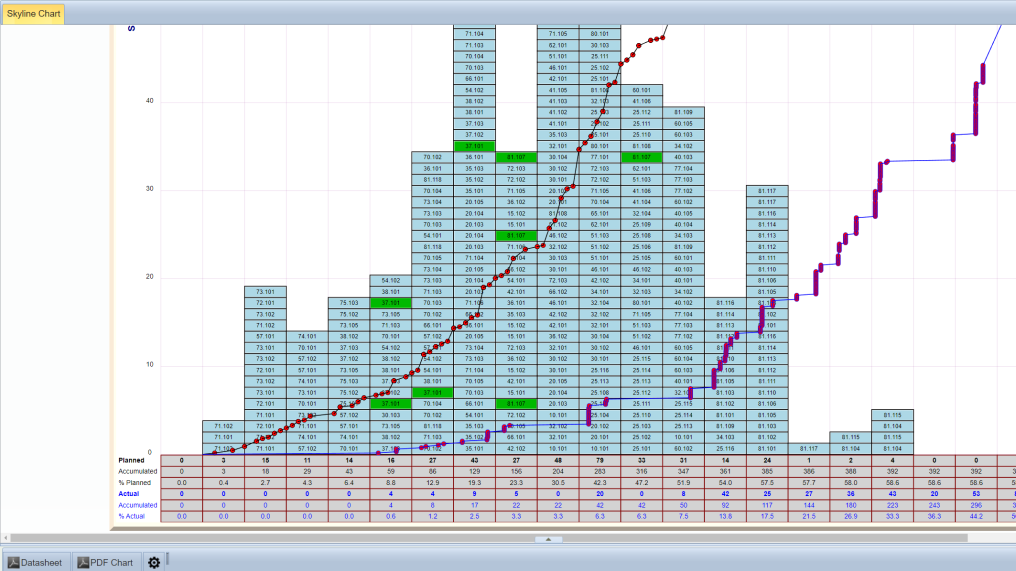Select Planned row value '16'
The height and width of the screenshot is (571, 1016).
391,460
